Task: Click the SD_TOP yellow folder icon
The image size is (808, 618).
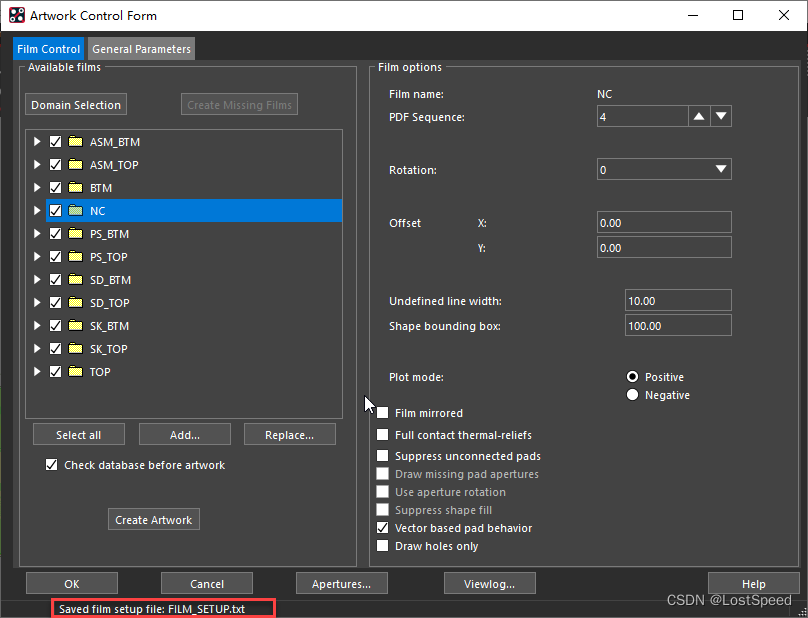Action: coord(75,303)
